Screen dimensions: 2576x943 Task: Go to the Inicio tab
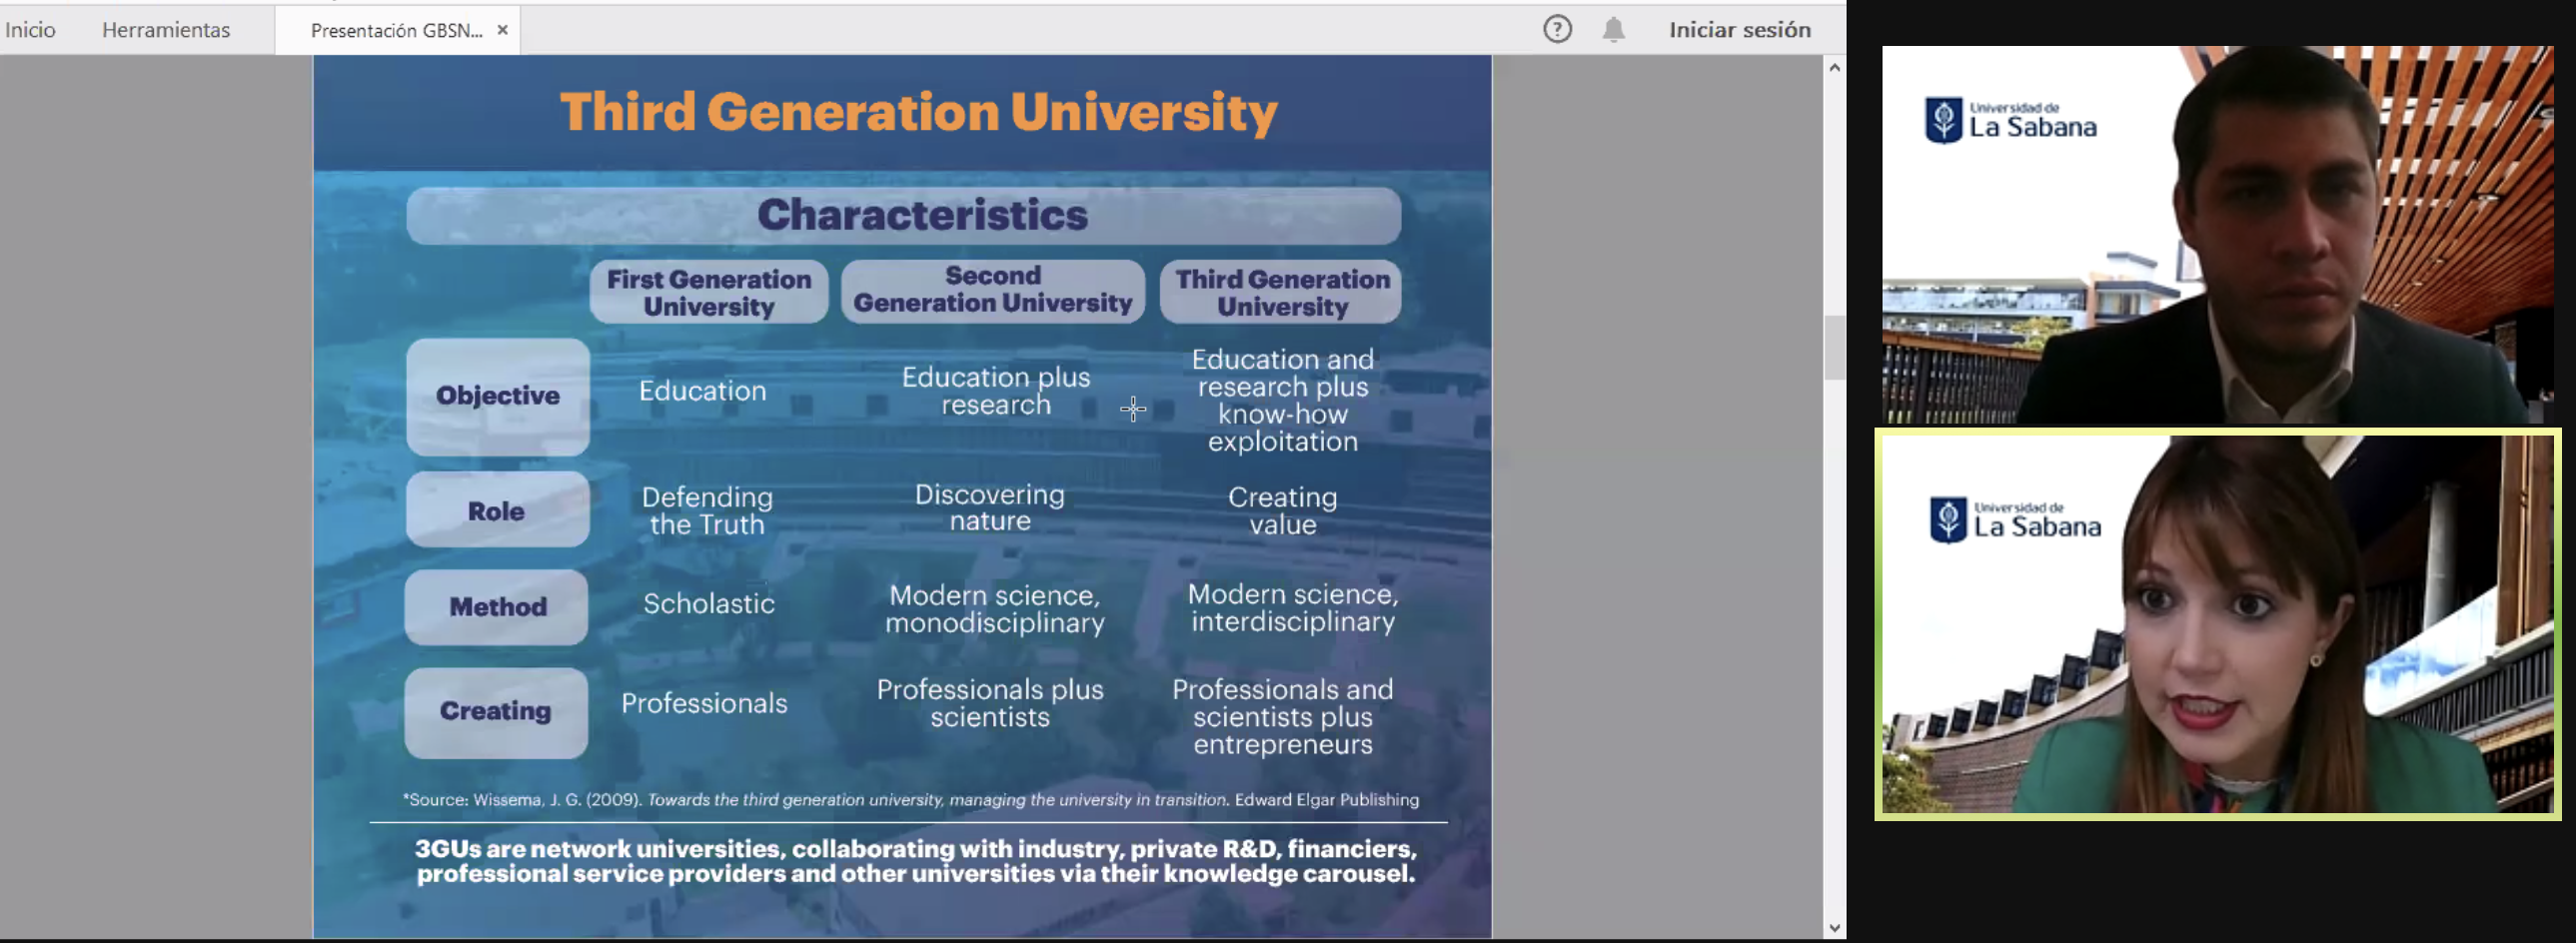point(30,30)
